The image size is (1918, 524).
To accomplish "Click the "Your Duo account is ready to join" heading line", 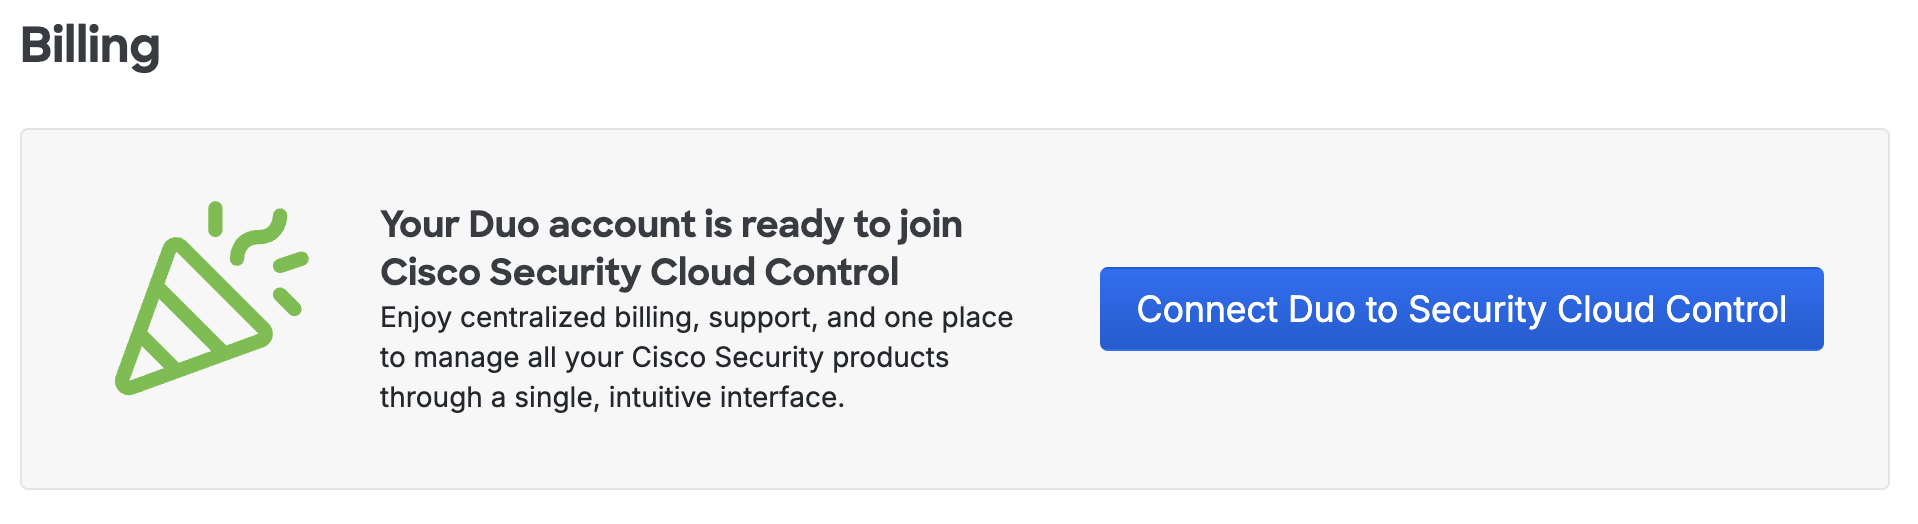I will 670,224.
